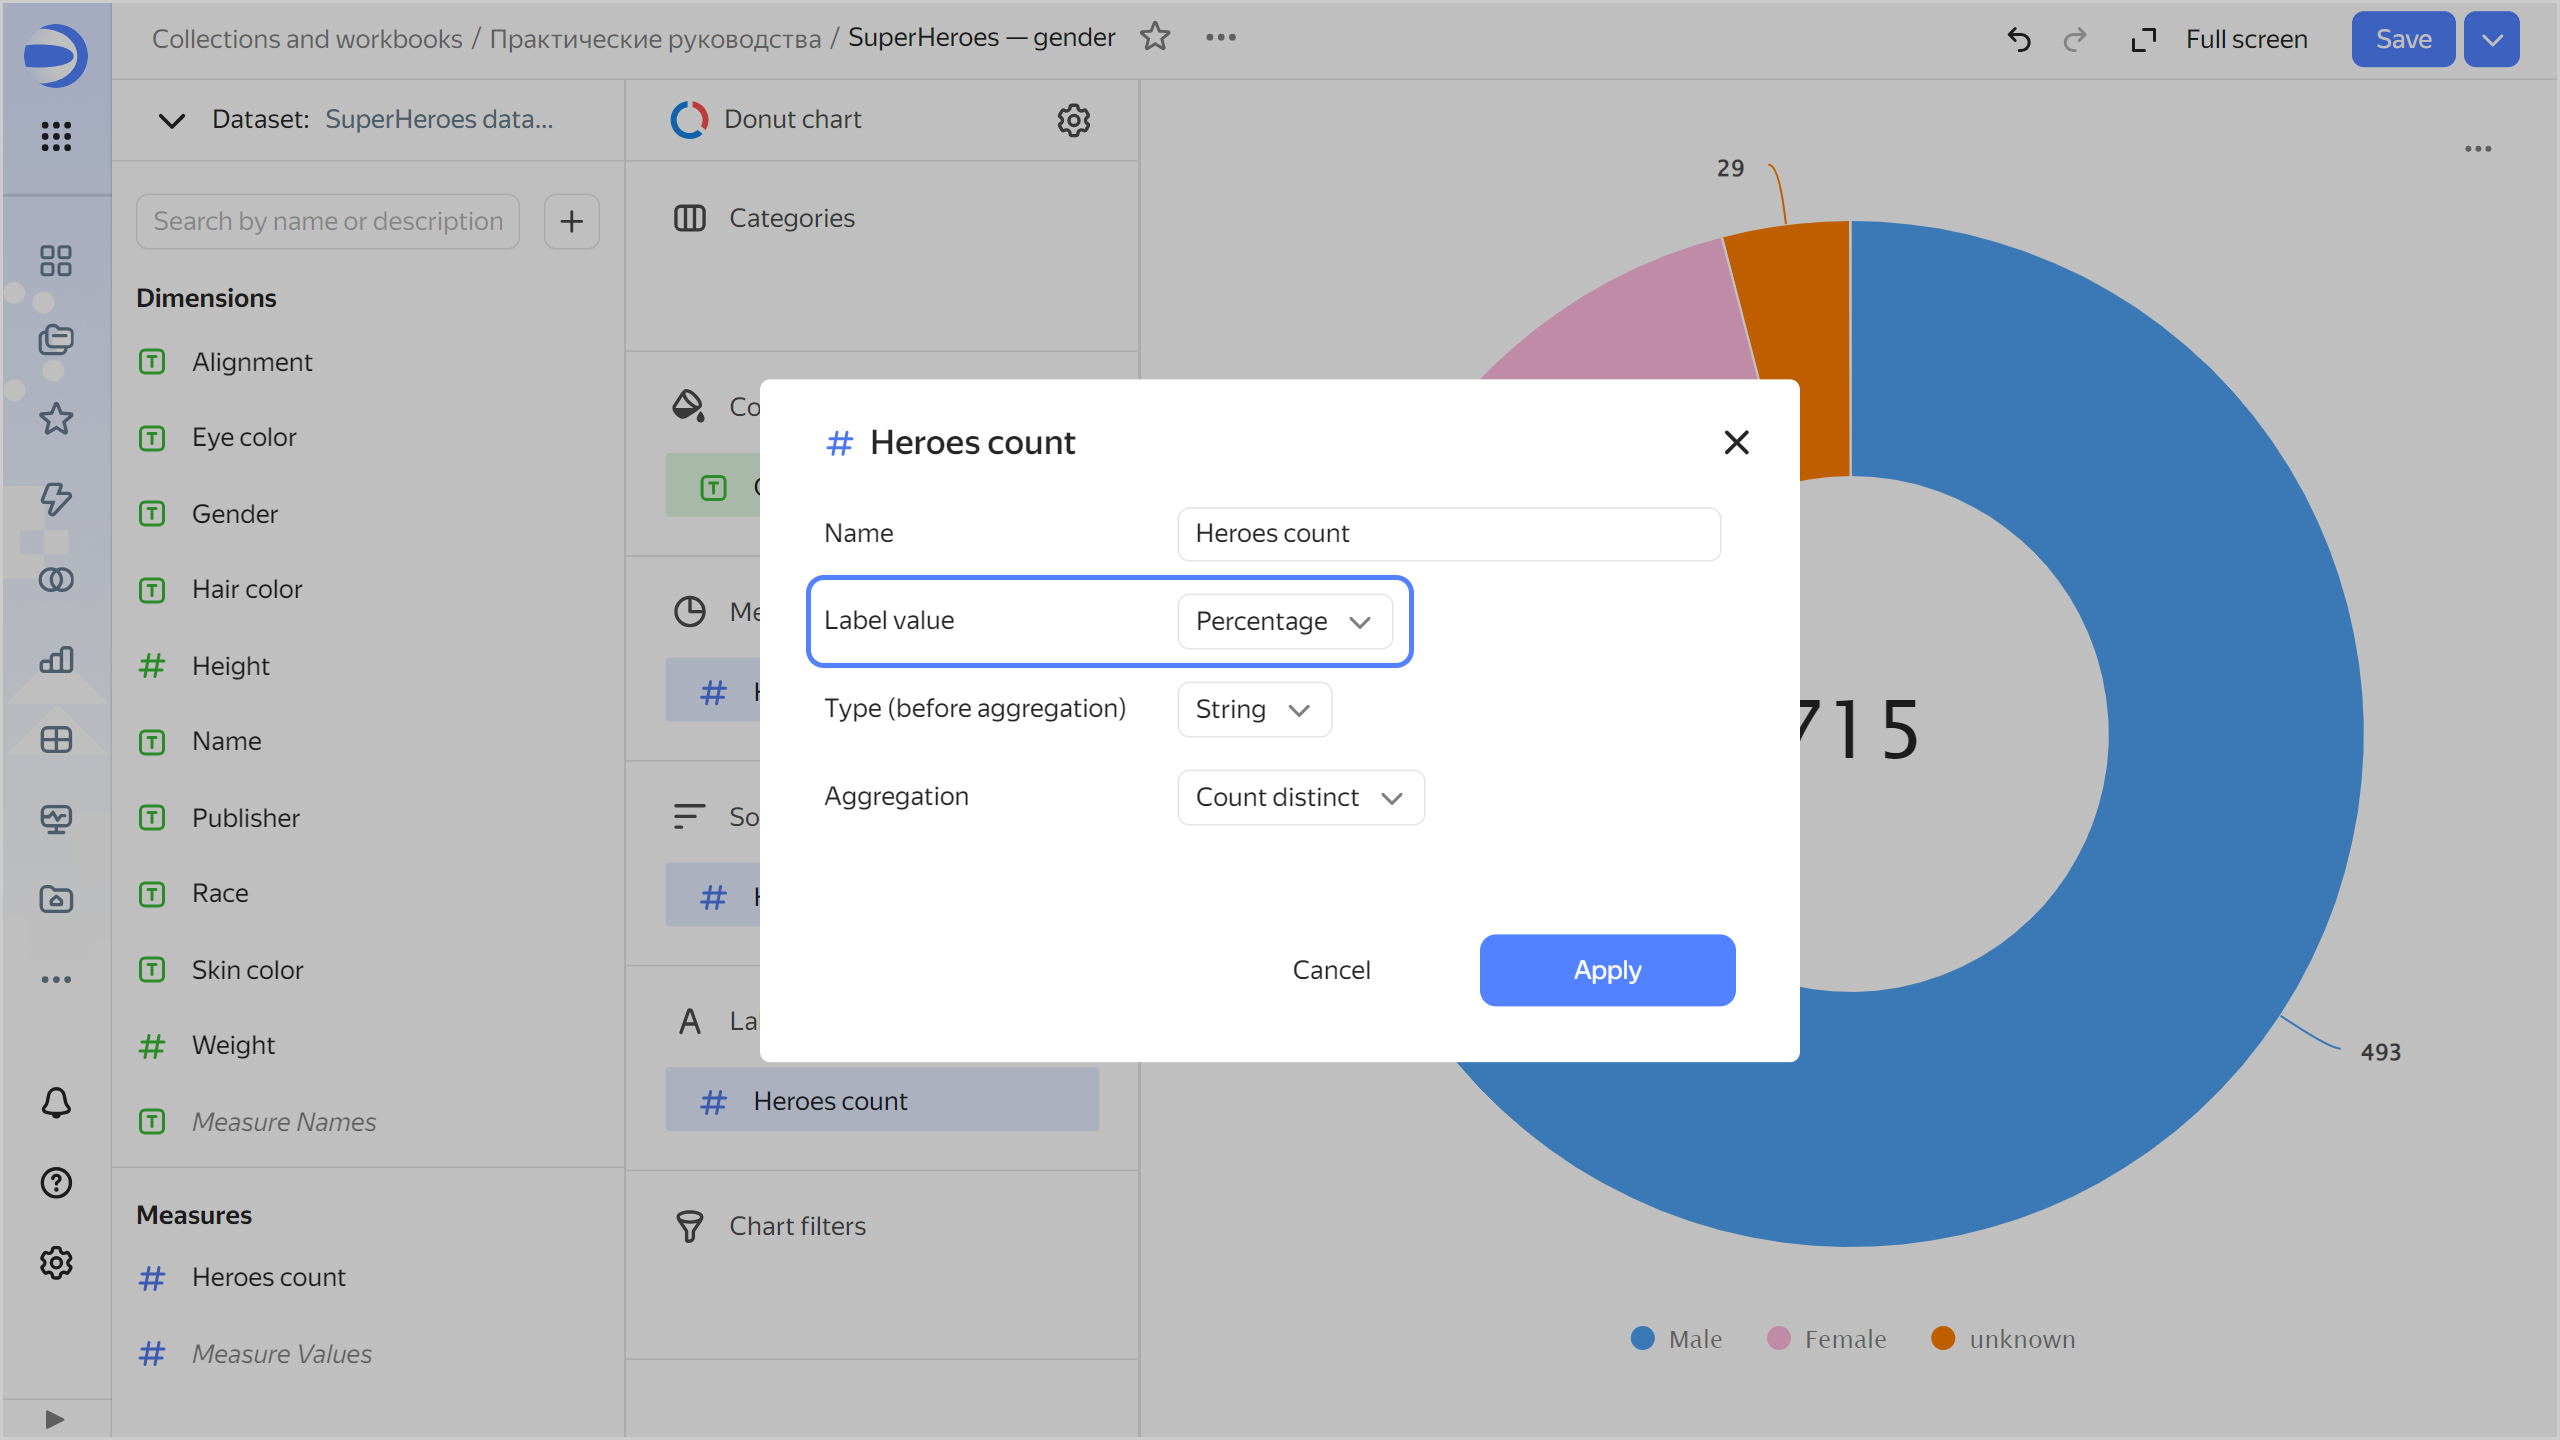Open the Aggregation Count distinct dropdown
2560x1440 pixels.
[1300, 797]
